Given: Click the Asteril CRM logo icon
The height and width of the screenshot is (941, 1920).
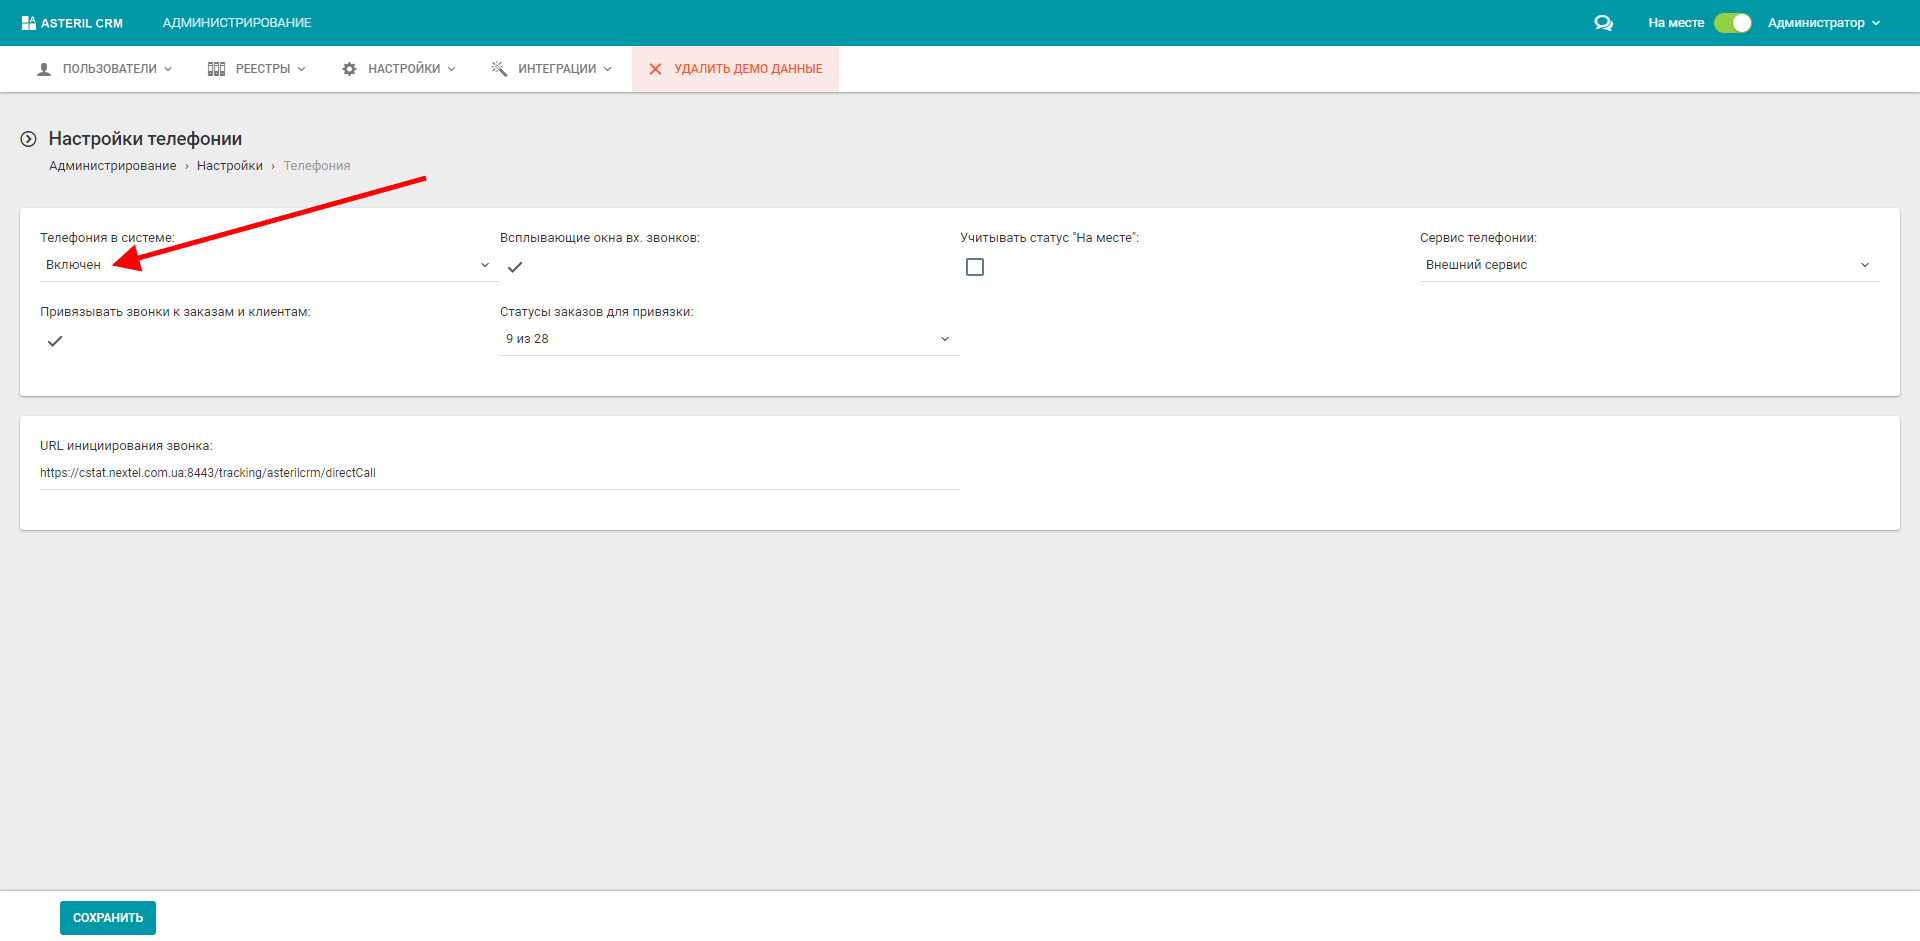Looking at the screenshot, I should pos(28,23).
